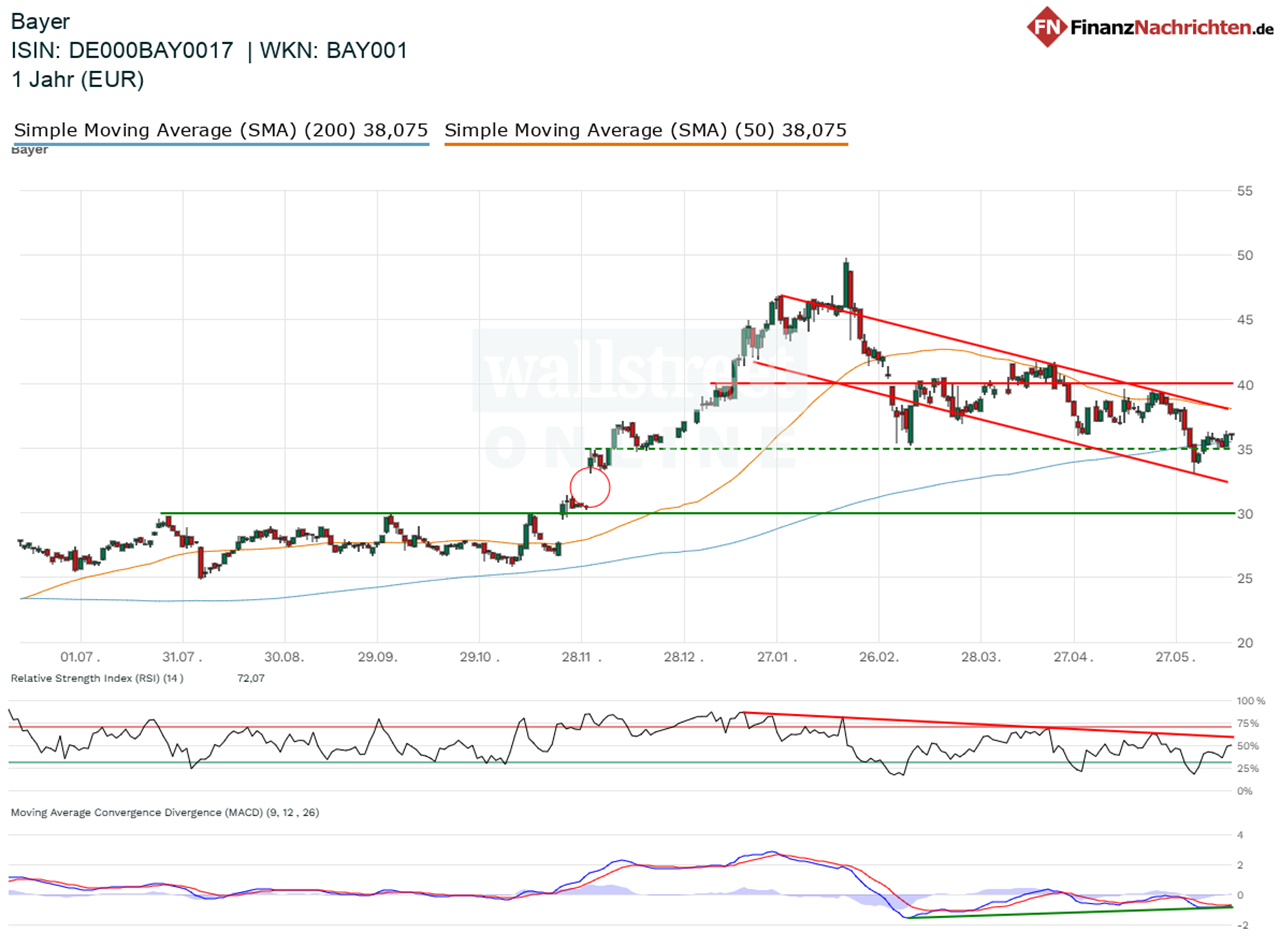Click the SMA (200) 38,075 legend entry

[x=221, y=130]
